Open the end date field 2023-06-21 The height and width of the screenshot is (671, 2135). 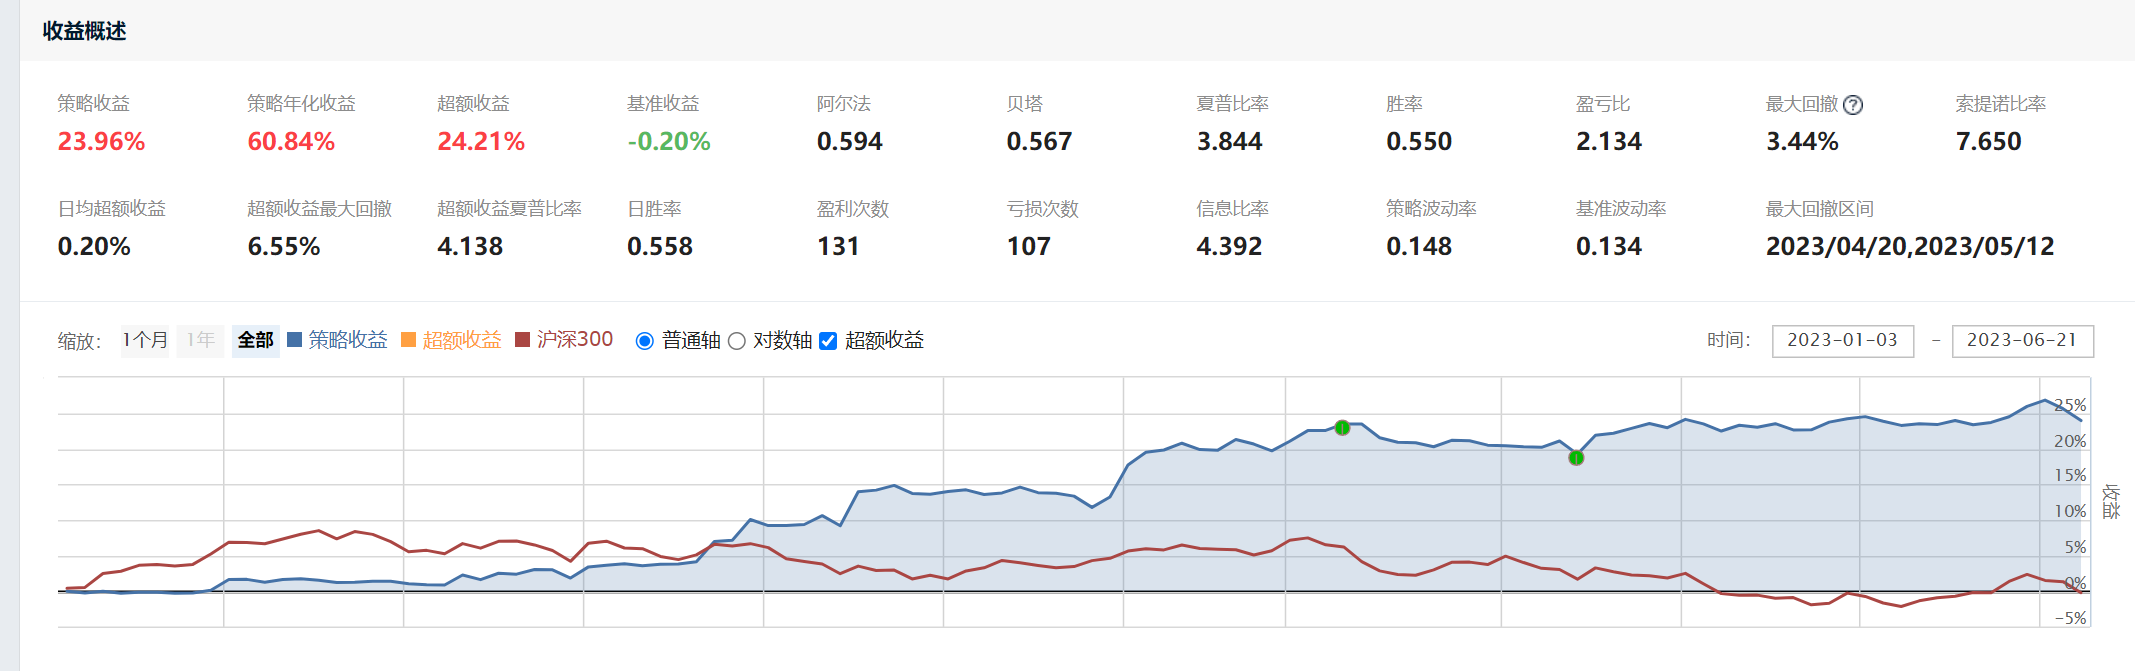2022,340
